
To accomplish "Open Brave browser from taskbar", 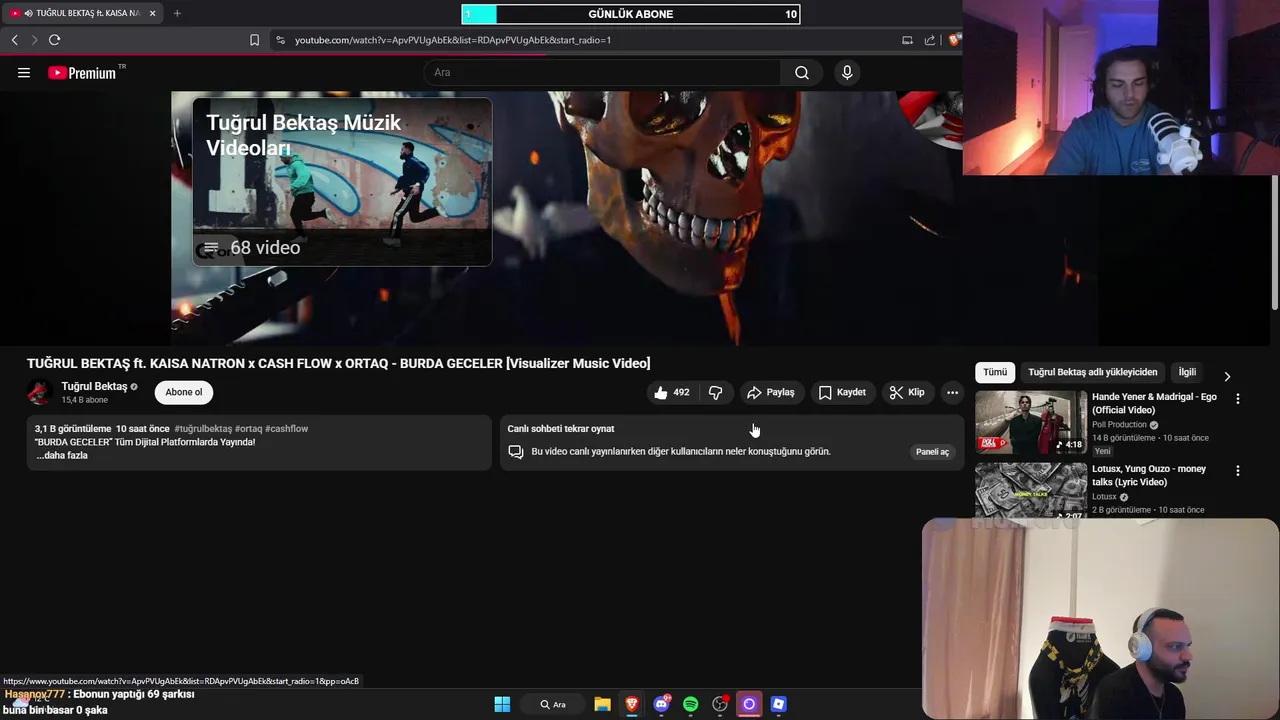I will [x=632, y=704].
